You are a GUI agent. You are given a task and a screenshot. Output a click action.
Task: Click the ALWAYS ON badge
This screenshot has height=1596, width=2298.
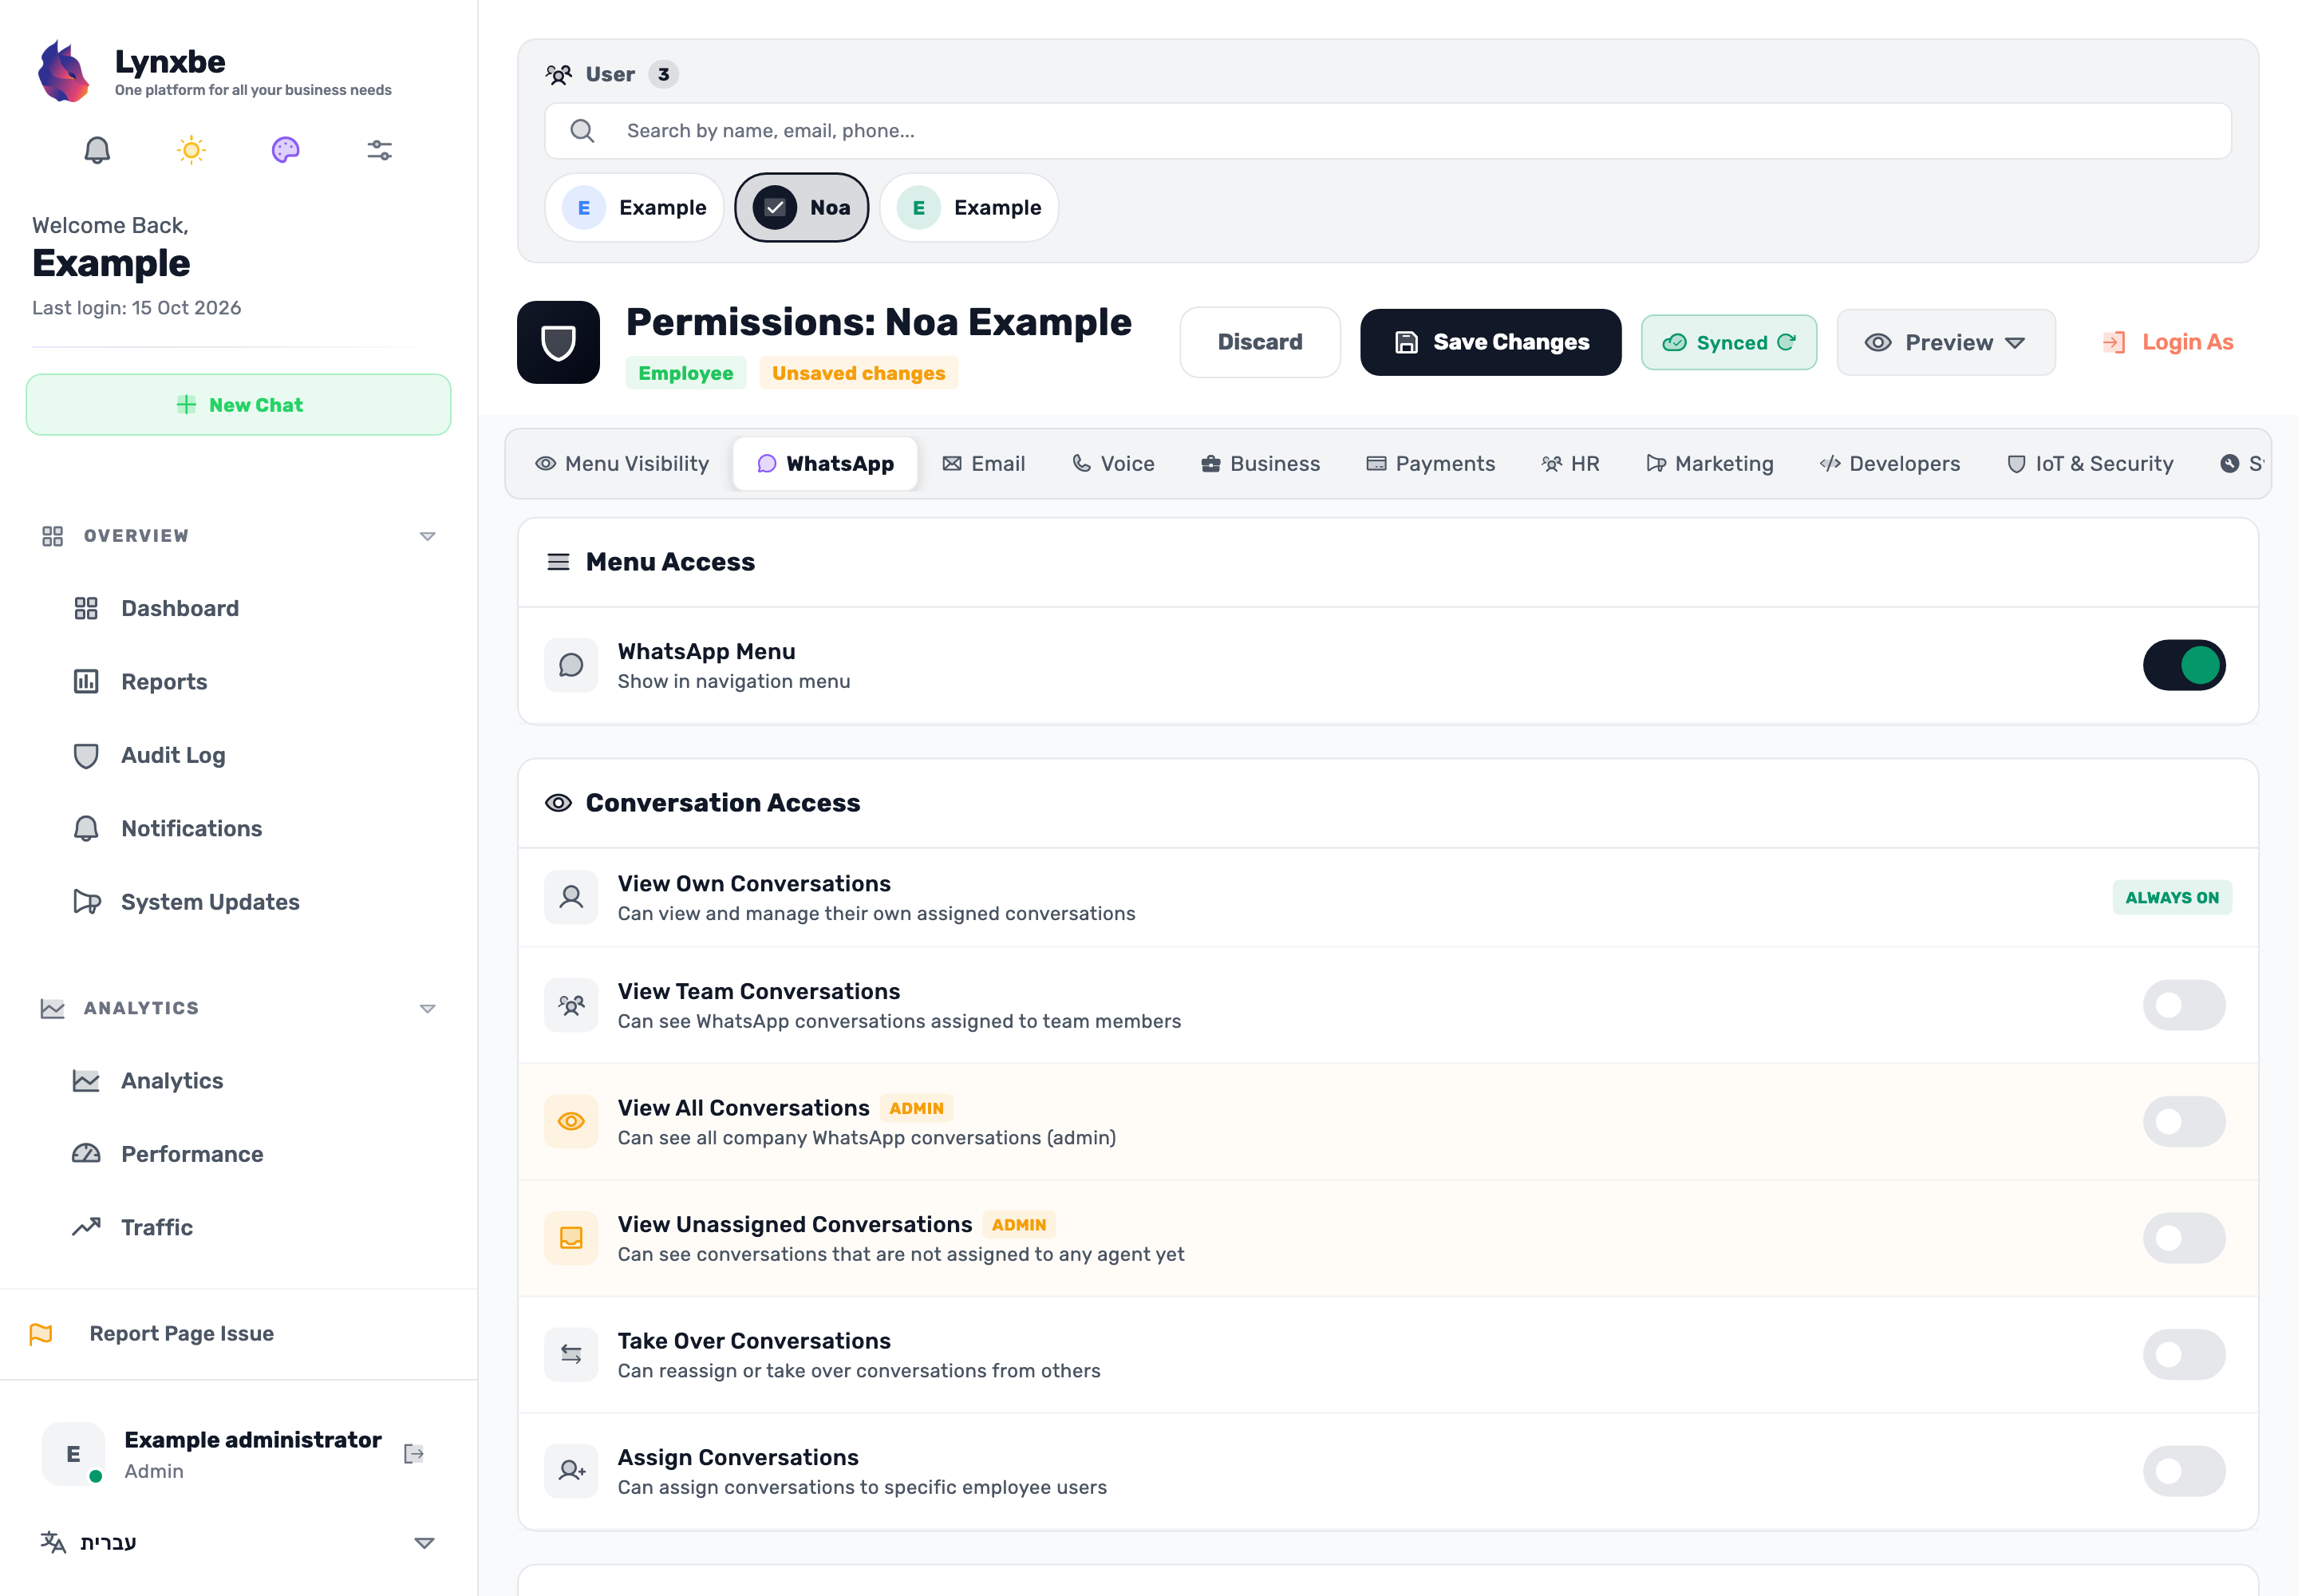pyautogui.click(x=2172, y=897)
